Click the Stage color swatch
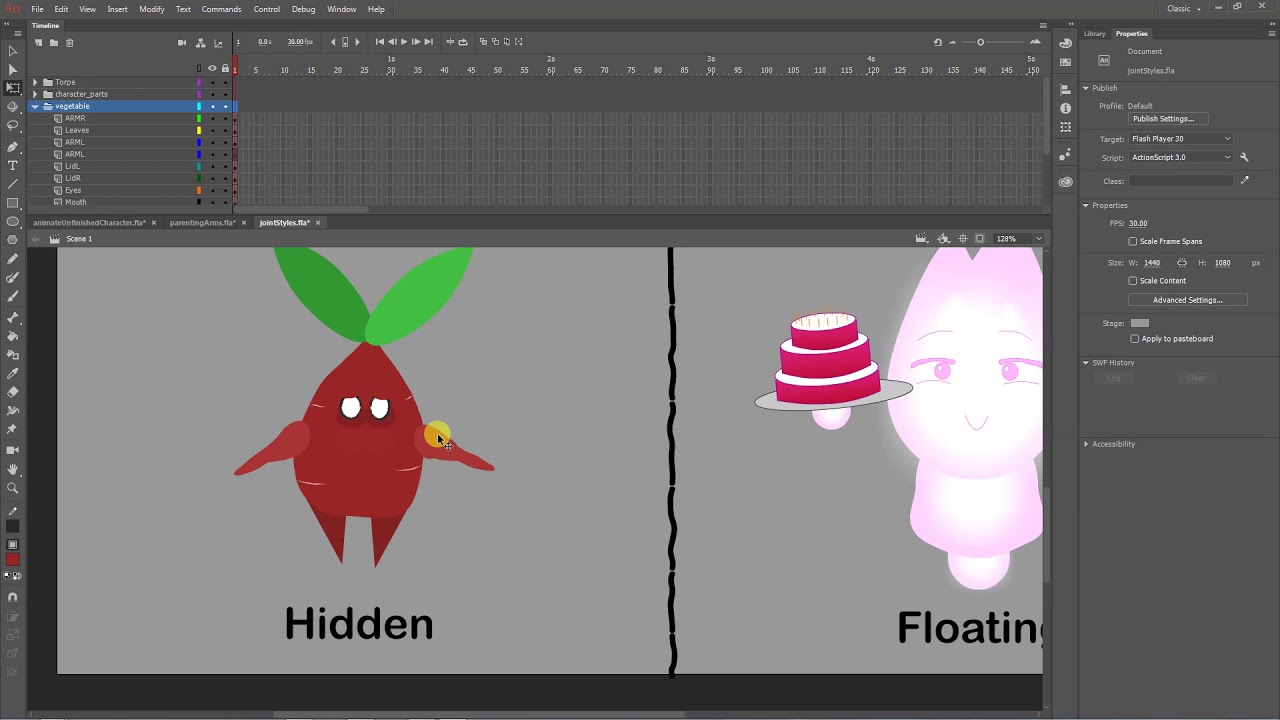Image resolution: width=1280 pixels, height=720 pixels. point(1140,324)
